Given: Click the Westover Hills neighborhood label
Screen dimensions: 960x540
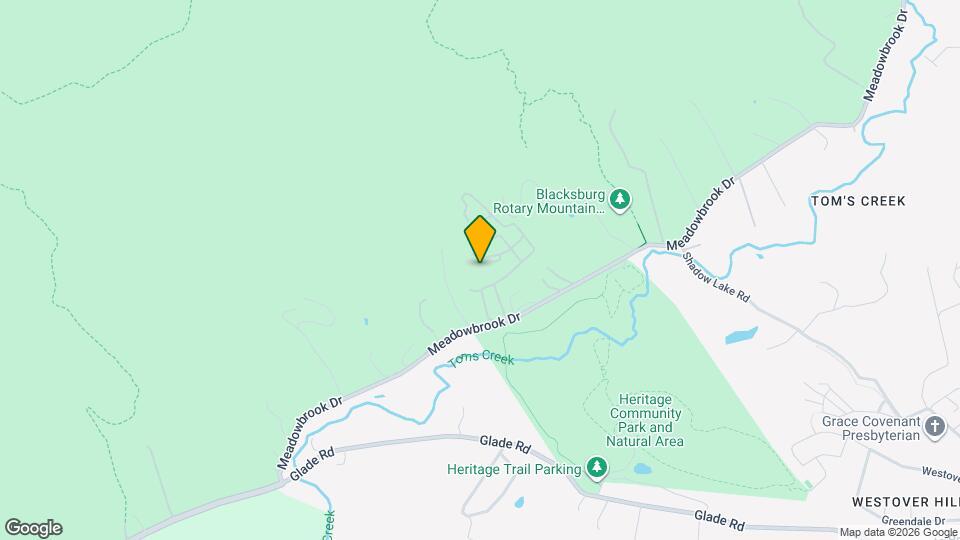Looking at the screenshot, I should pos(906,502).
